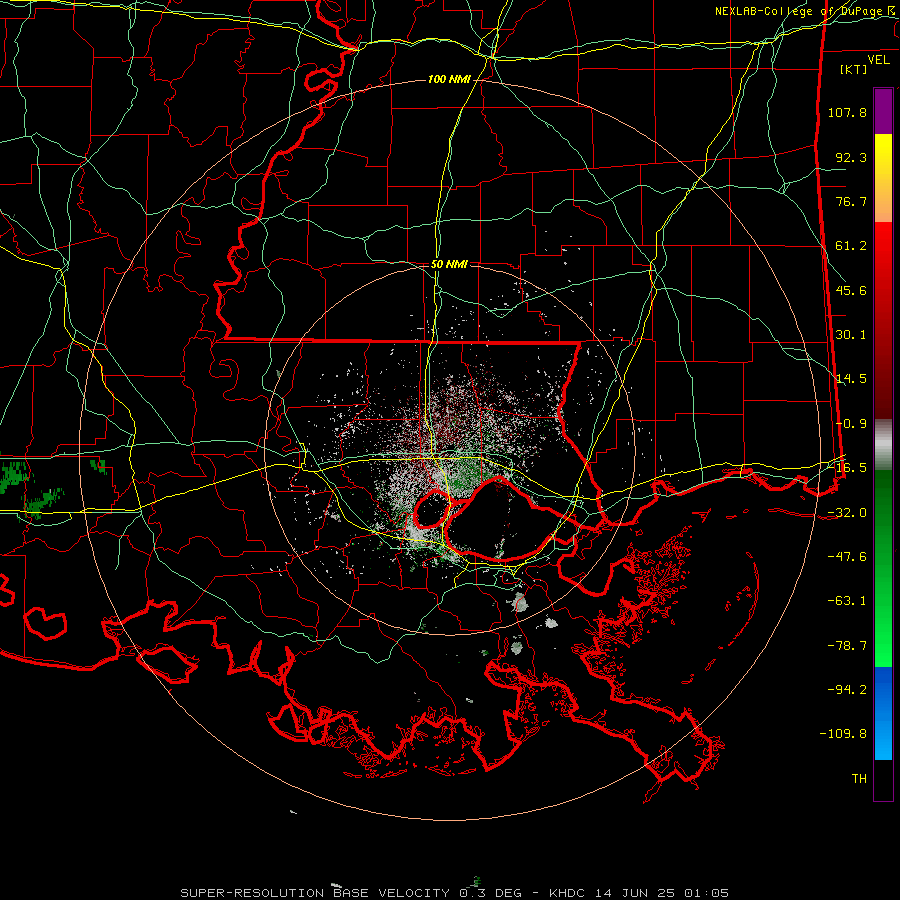Select the -63.1 scale label
Screen dimensions: 900x900
(847, 601)
